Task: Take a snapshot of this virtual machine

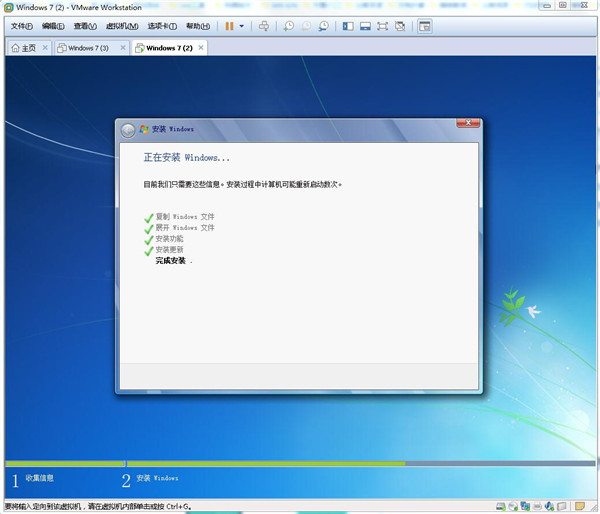Action: click(289, 26)
